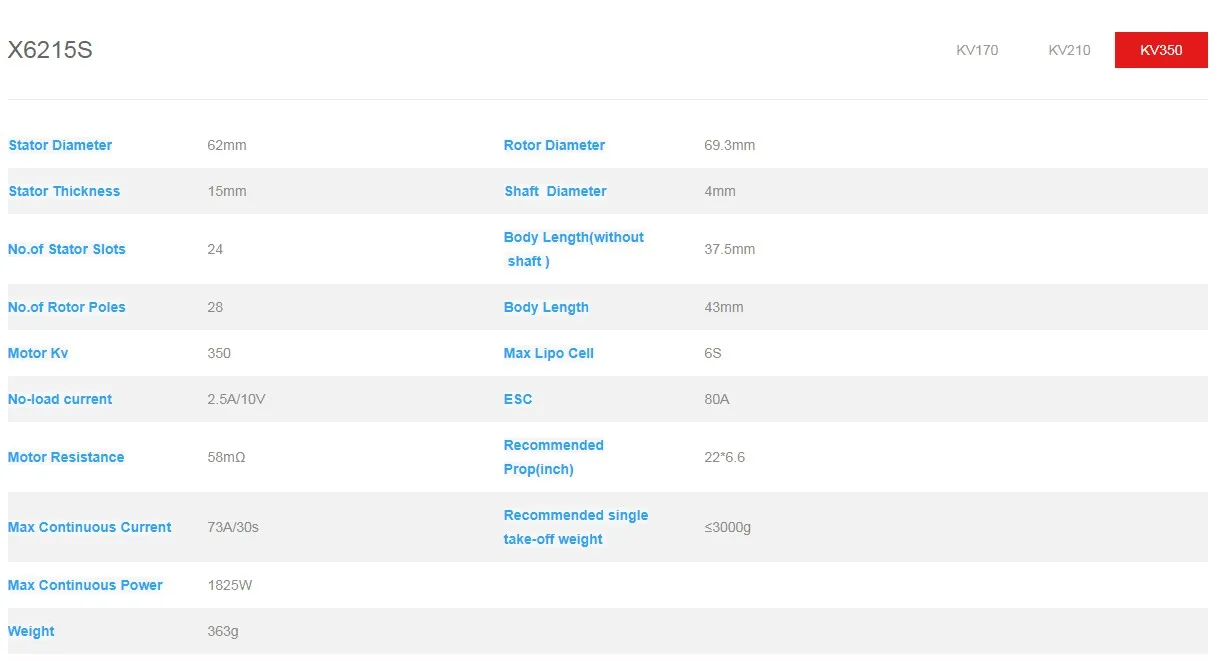Click the Motor Resistance label

pos(66,457)
